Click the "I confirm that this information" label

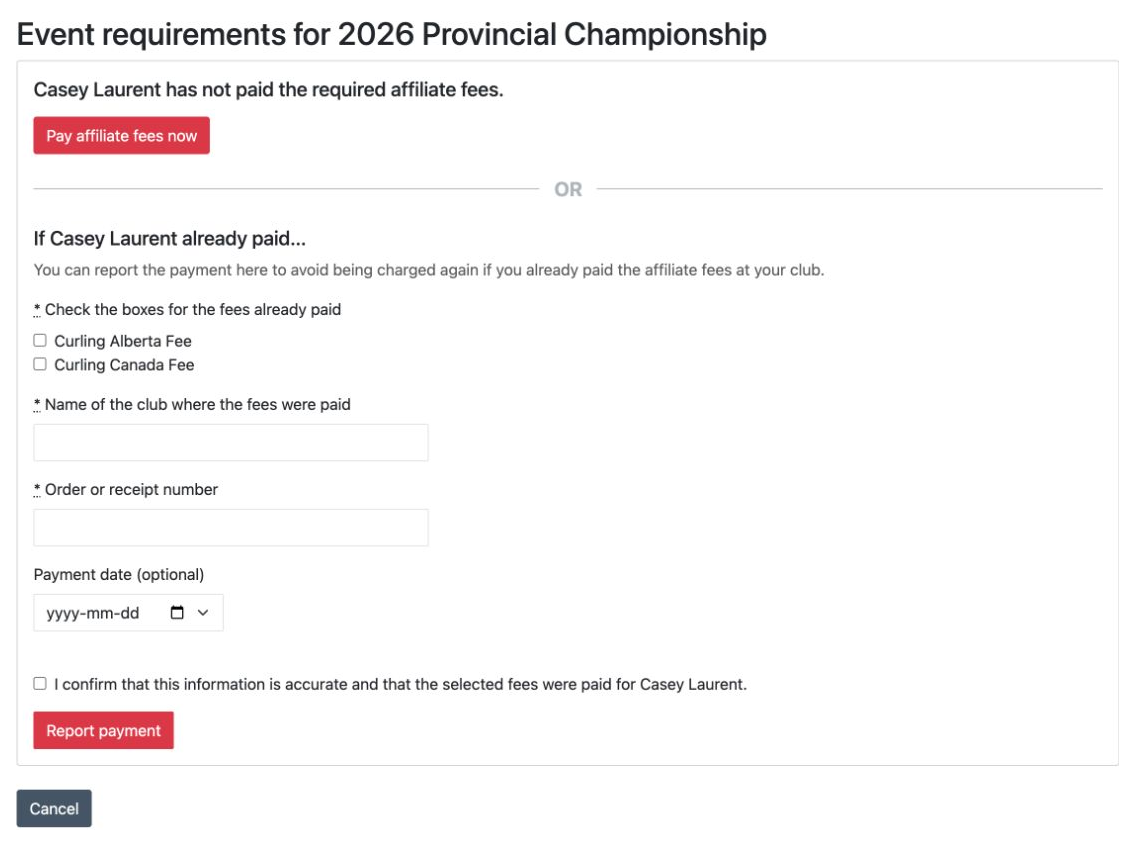pyautogui.click(x=400, y=685)
